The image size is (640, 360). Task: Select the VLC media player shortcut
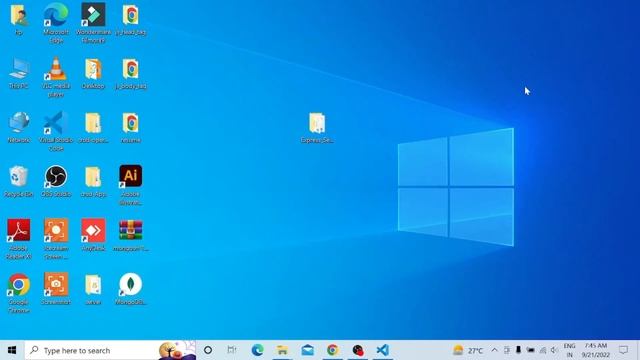[x=56, y=77]
